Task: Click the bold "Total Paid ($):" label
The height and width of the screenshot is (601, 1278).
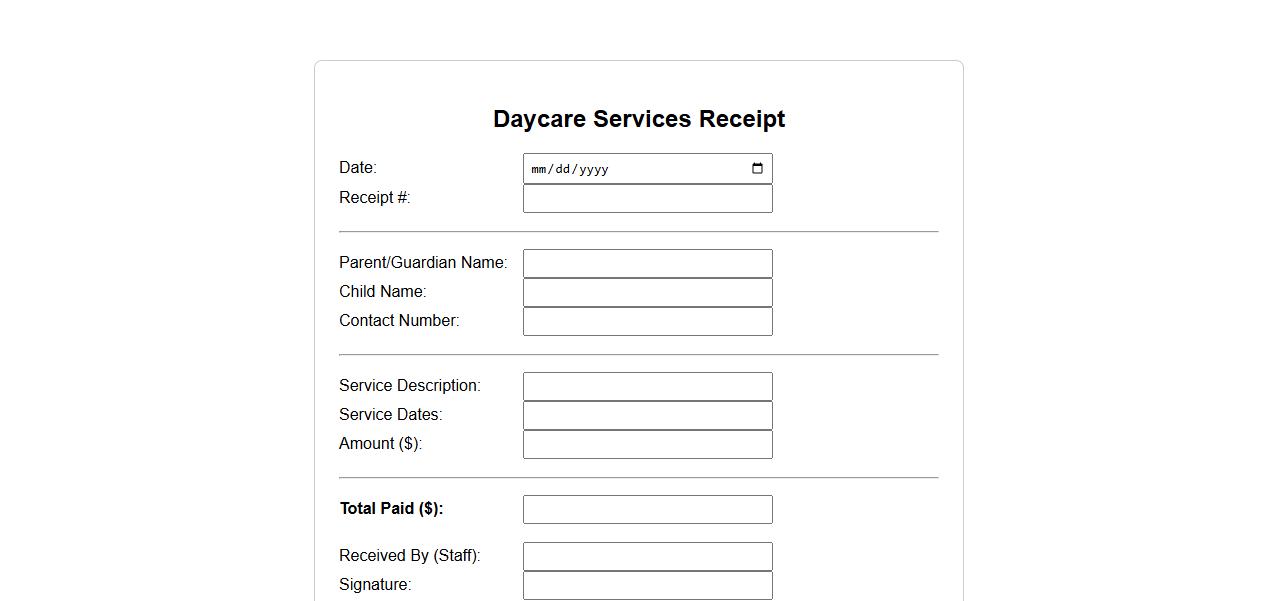Action: (x=391, y=509)
